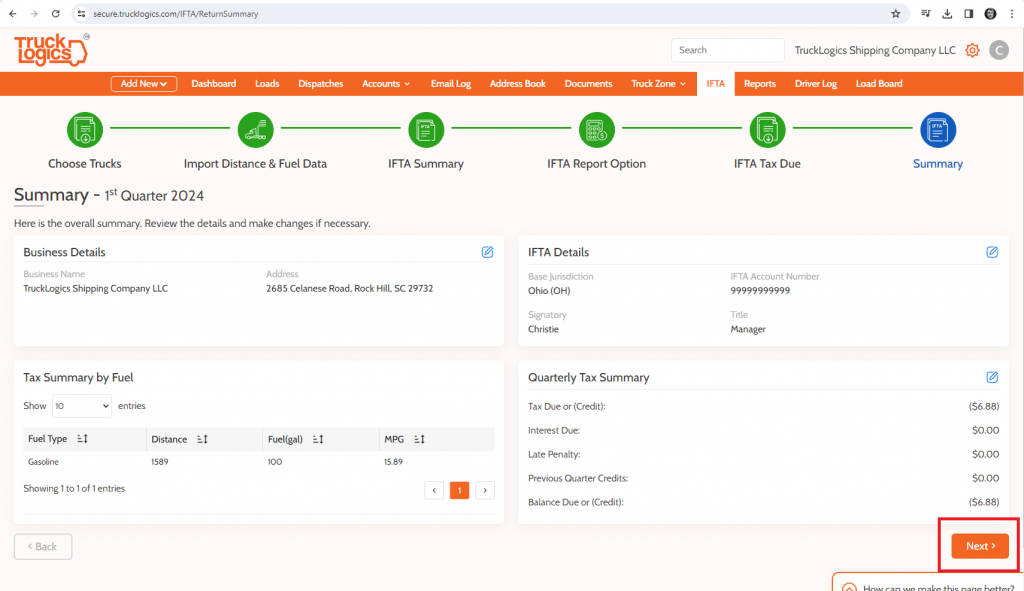
Task: Expand the Truck Zone menu
Action: (x=658, y=84)
